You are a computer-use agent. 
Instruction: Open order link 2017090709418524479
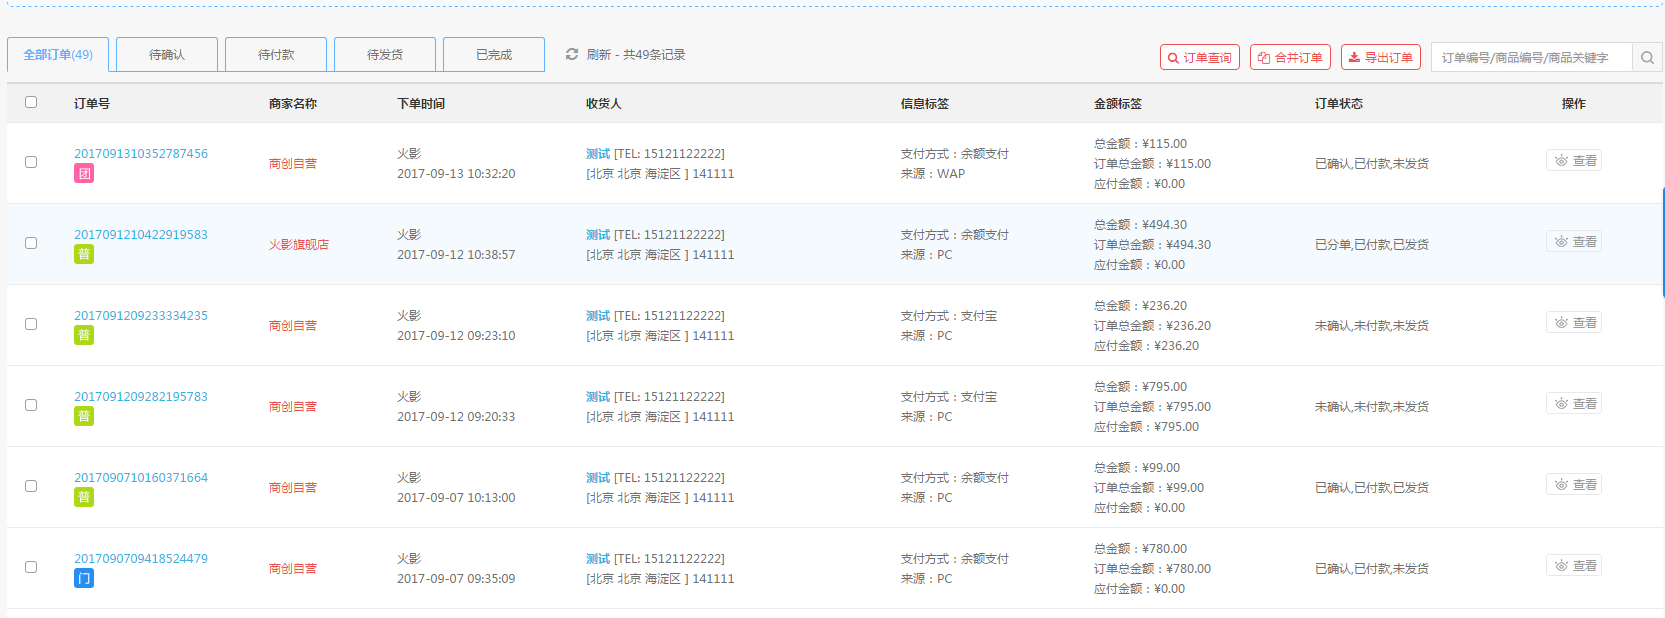pyautogui.click(x=141, y=559)
